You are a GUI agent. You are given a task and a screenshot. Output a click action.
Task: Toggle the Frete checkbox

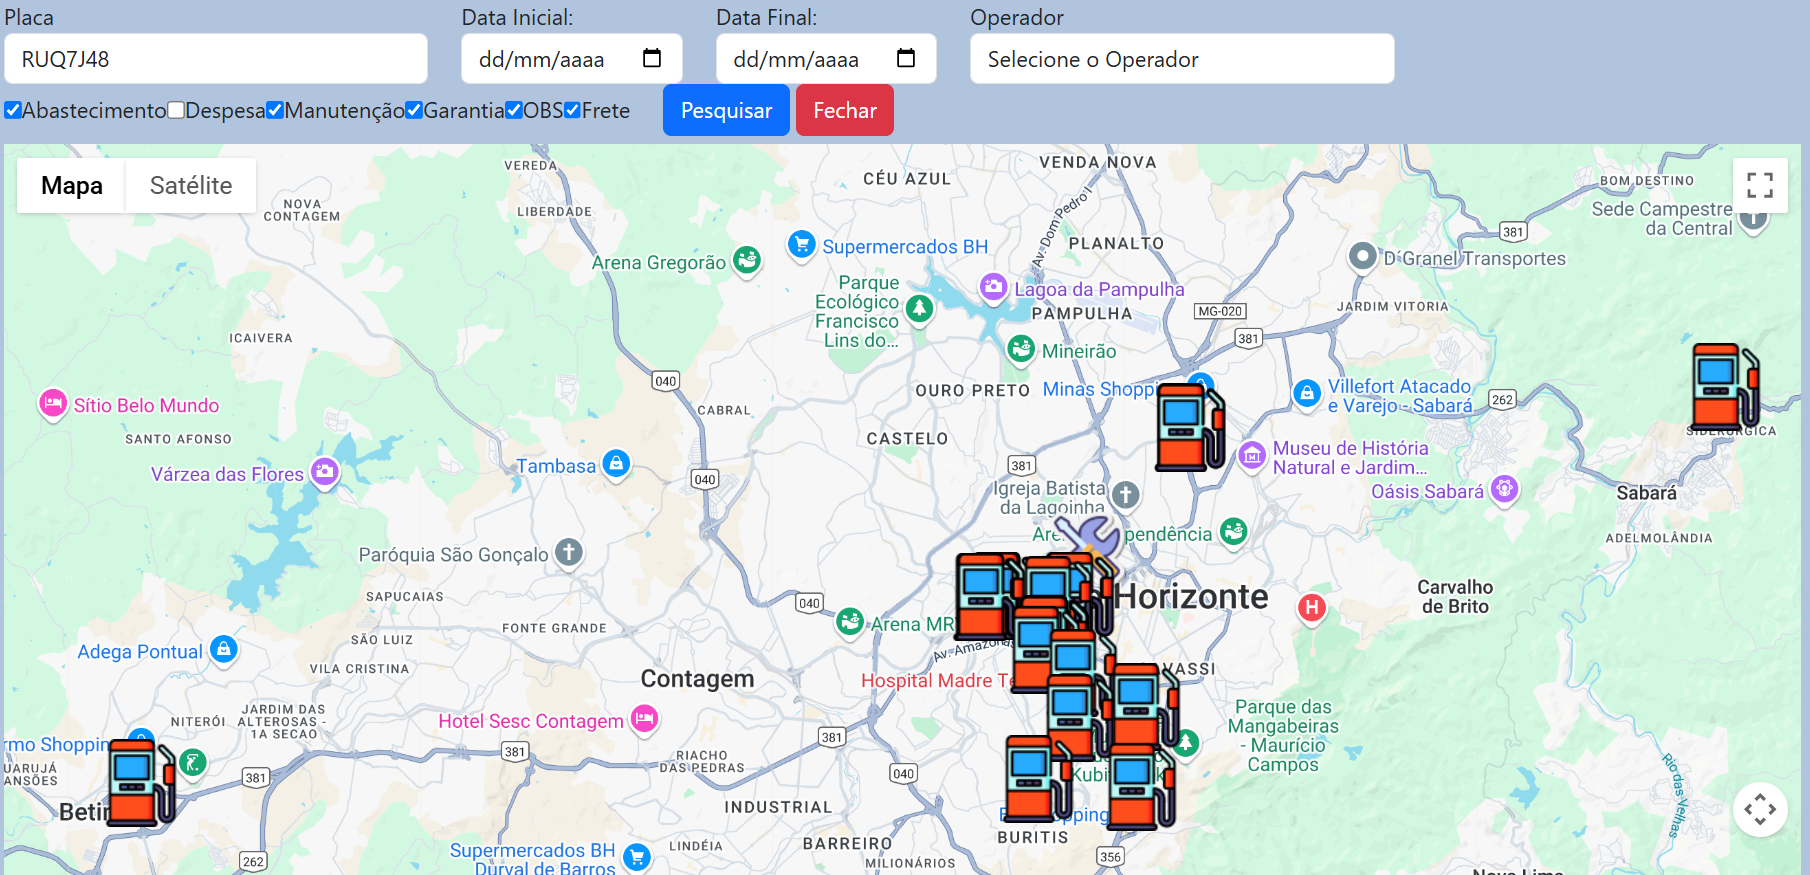tap(572, 110)
